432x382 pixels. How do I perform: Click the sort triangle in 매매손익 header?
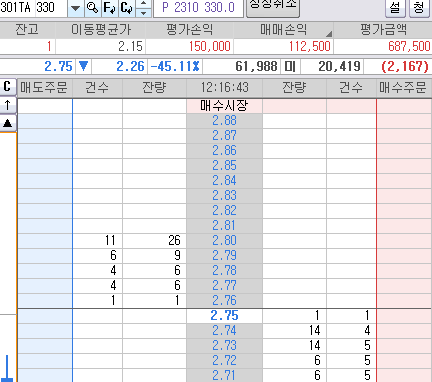coord(329,33)
